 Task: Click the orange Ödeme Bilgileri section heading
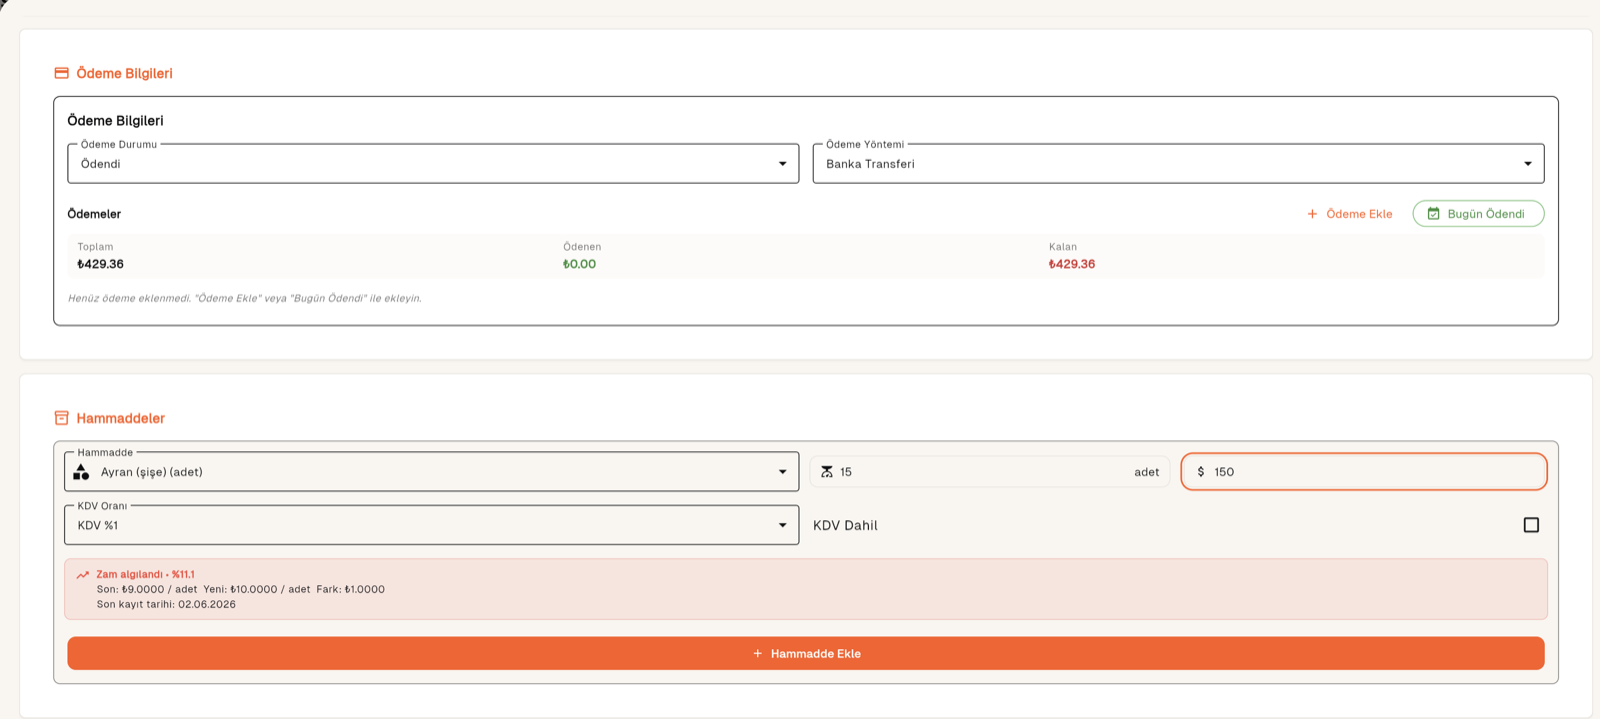pyautogui.click(x=124, y=73)
